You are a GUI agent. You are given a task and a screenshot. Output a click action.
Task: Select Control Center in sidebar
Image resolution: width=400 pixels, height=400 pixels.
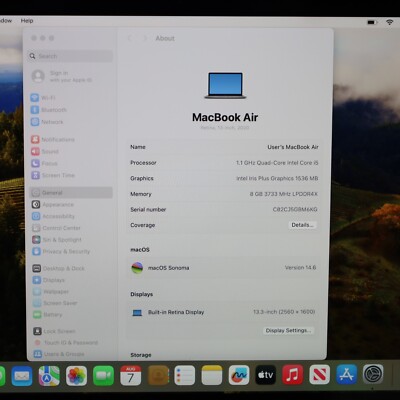(x=56, y=228)
